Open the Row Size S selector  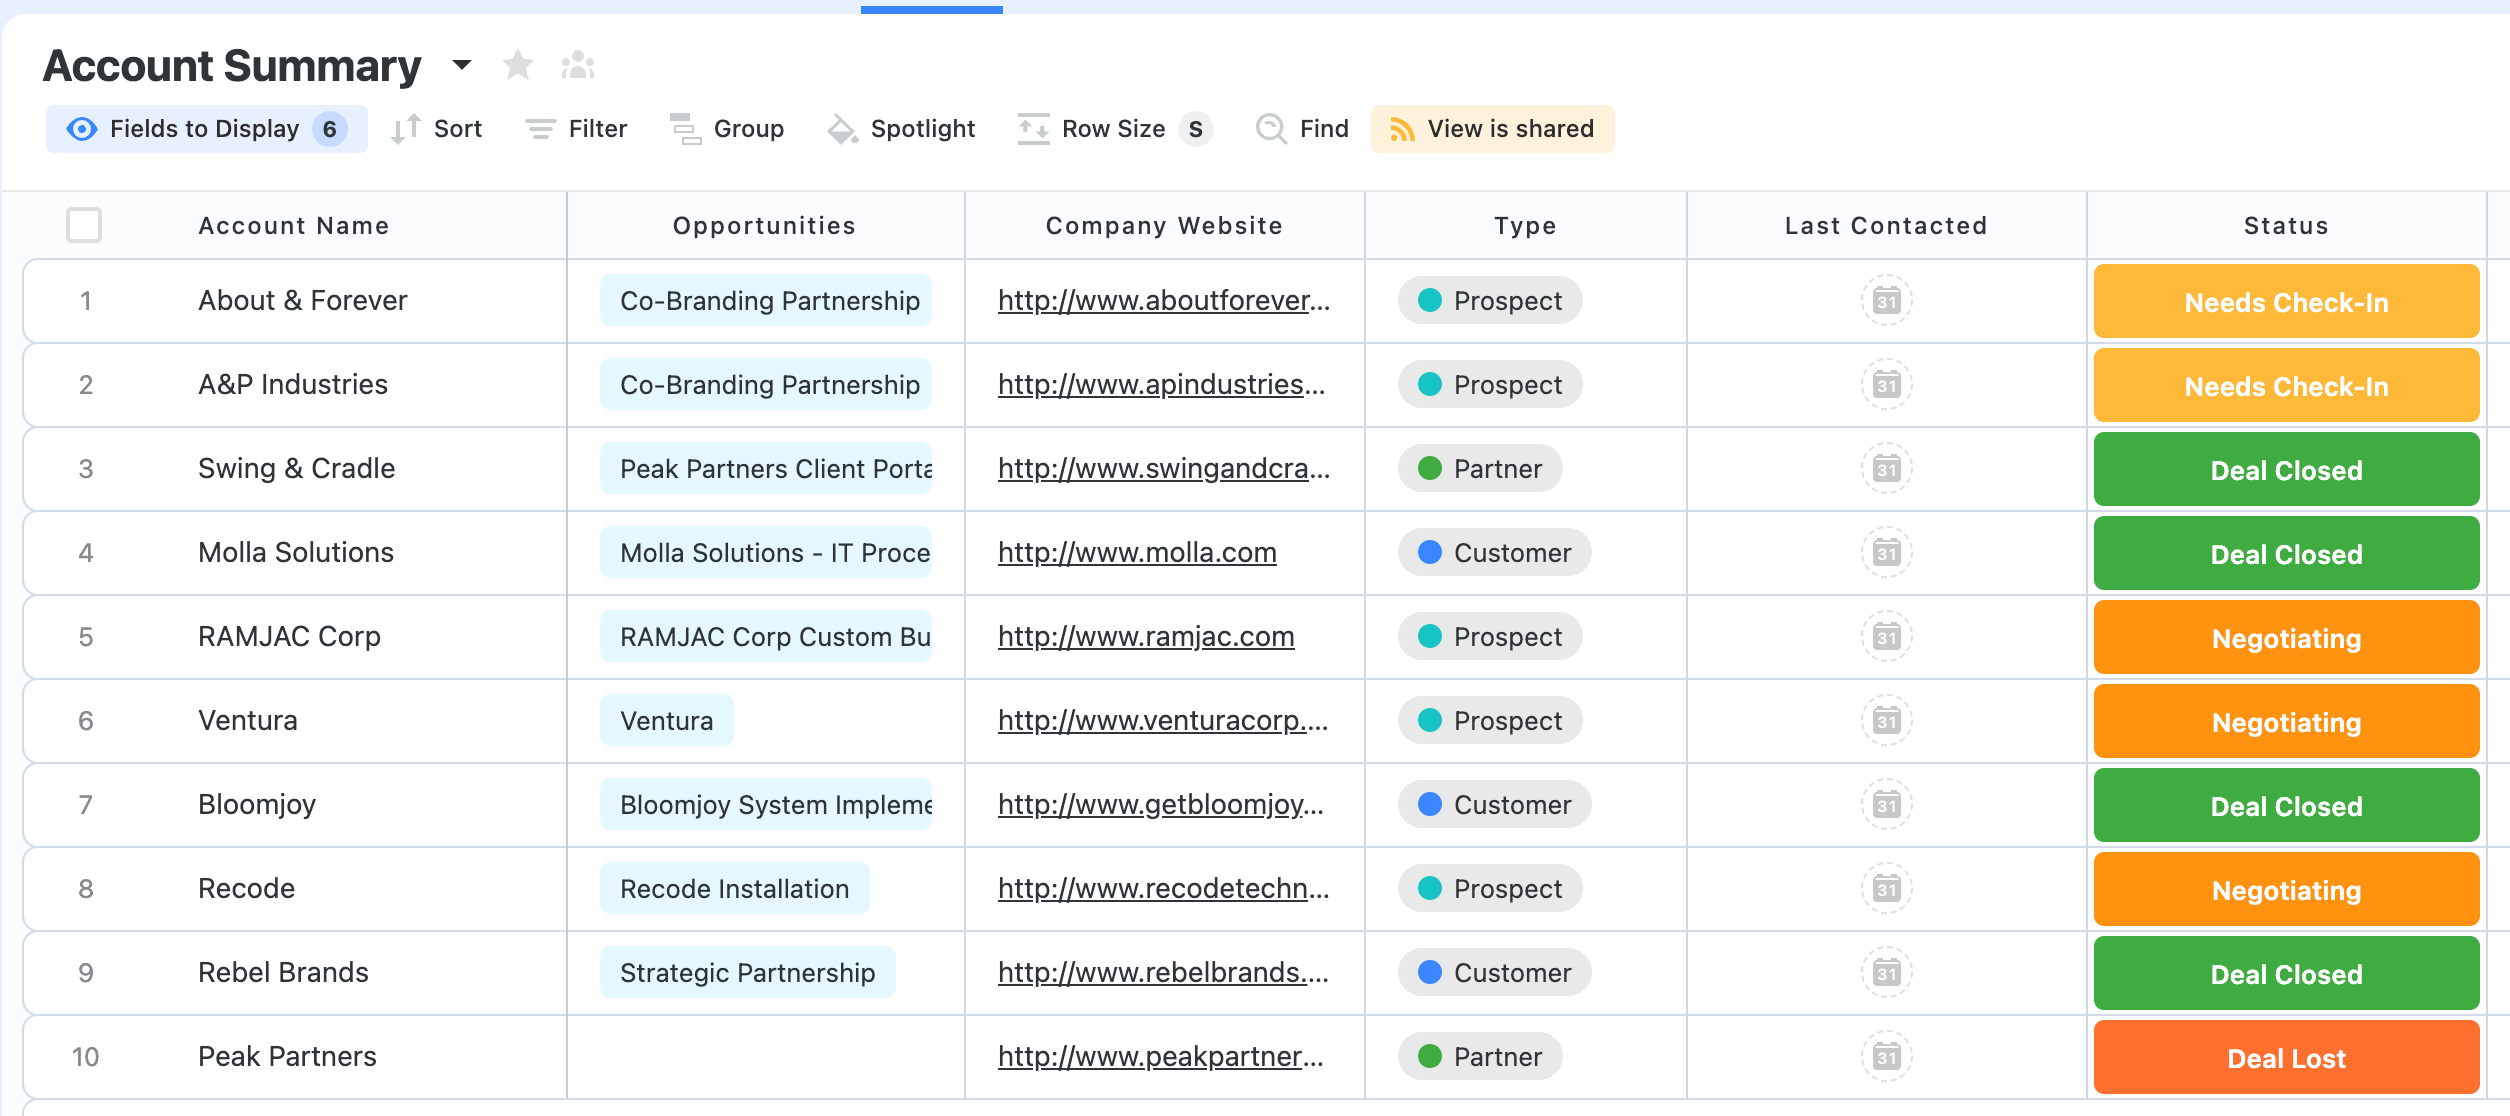pyautogui.click(x=1115, y=129)
